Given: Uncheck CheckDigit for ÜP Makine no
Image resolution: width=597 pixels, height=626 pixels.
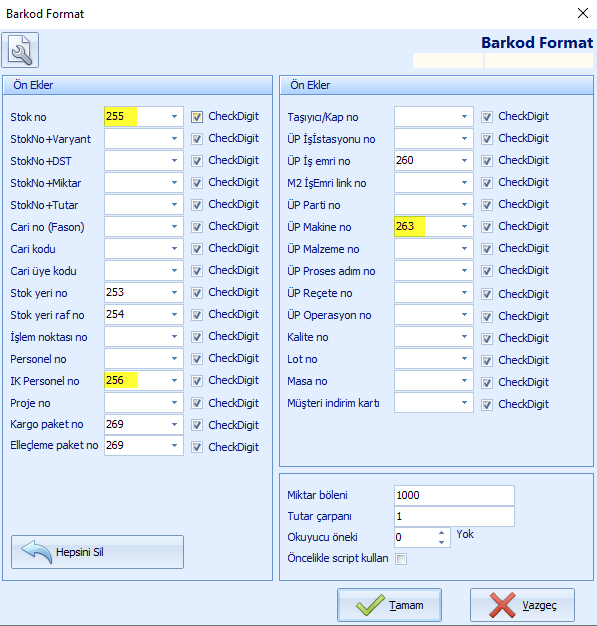Looking at the screenshot, I should click(486, 227).
